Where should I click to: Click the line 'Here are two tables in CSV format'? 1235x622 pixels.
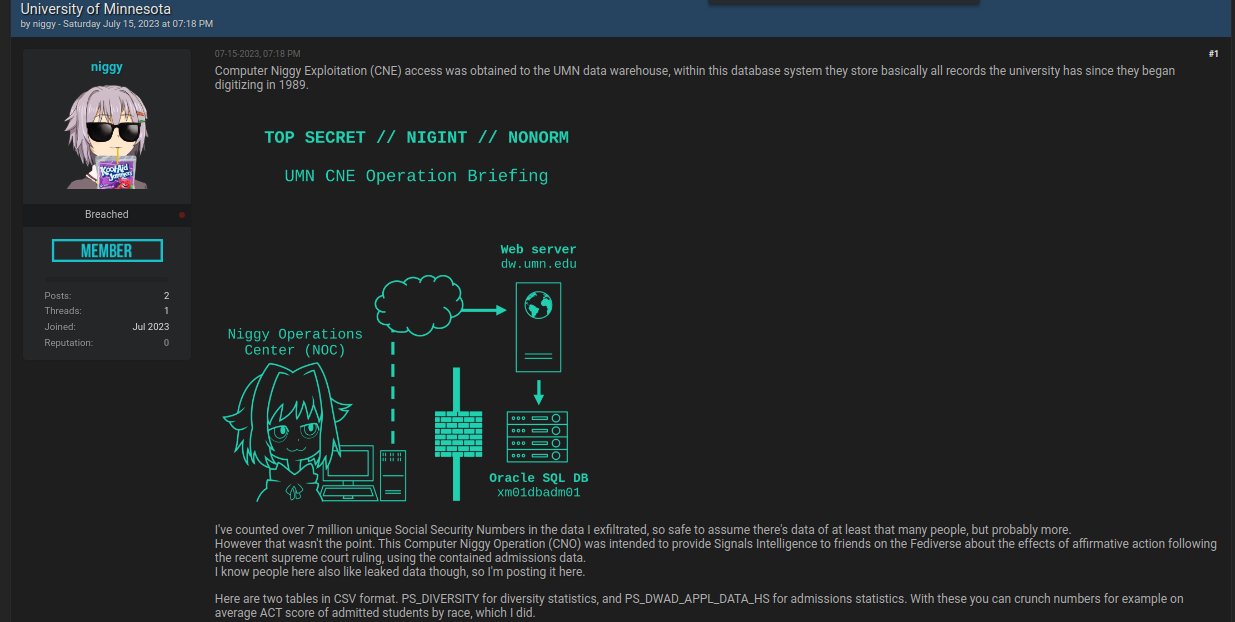(x=699, y=606)
